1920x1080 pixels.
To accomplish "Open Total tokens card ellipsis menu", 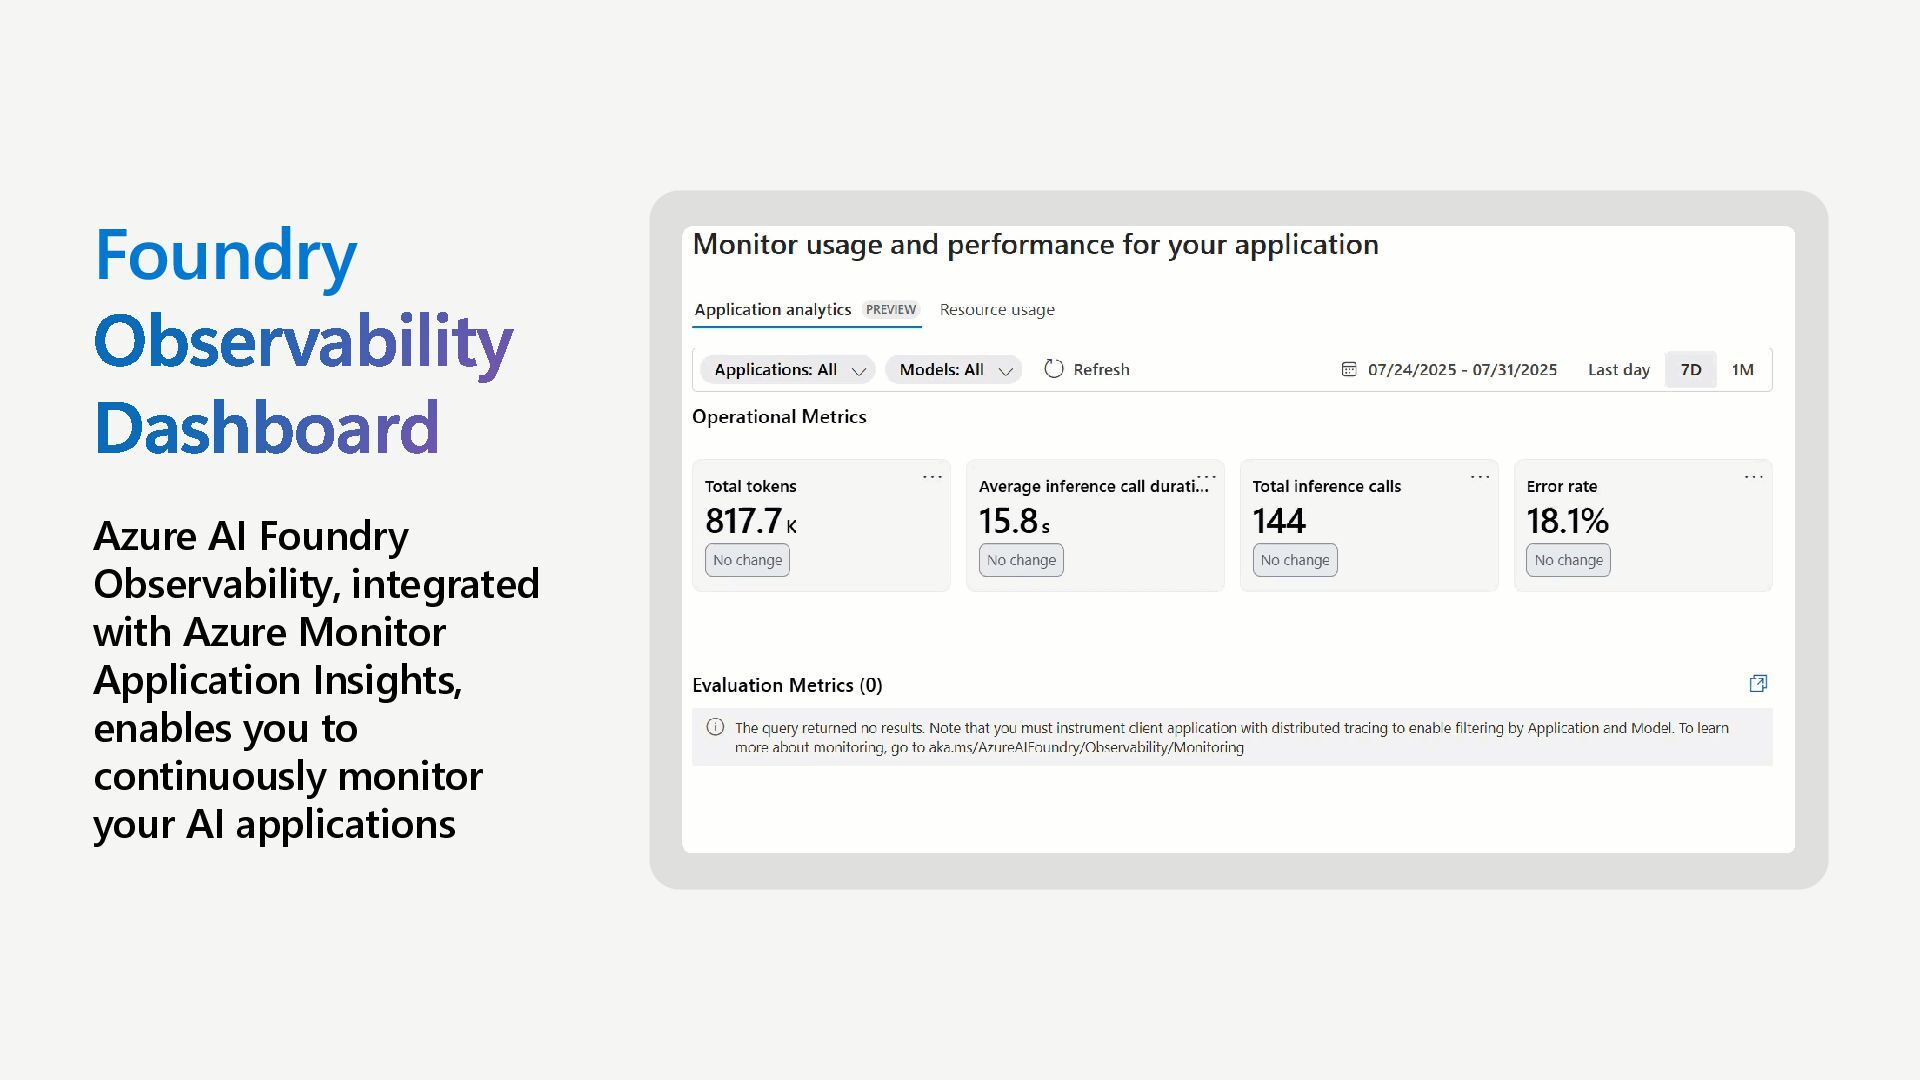I will tap(932, 477).
